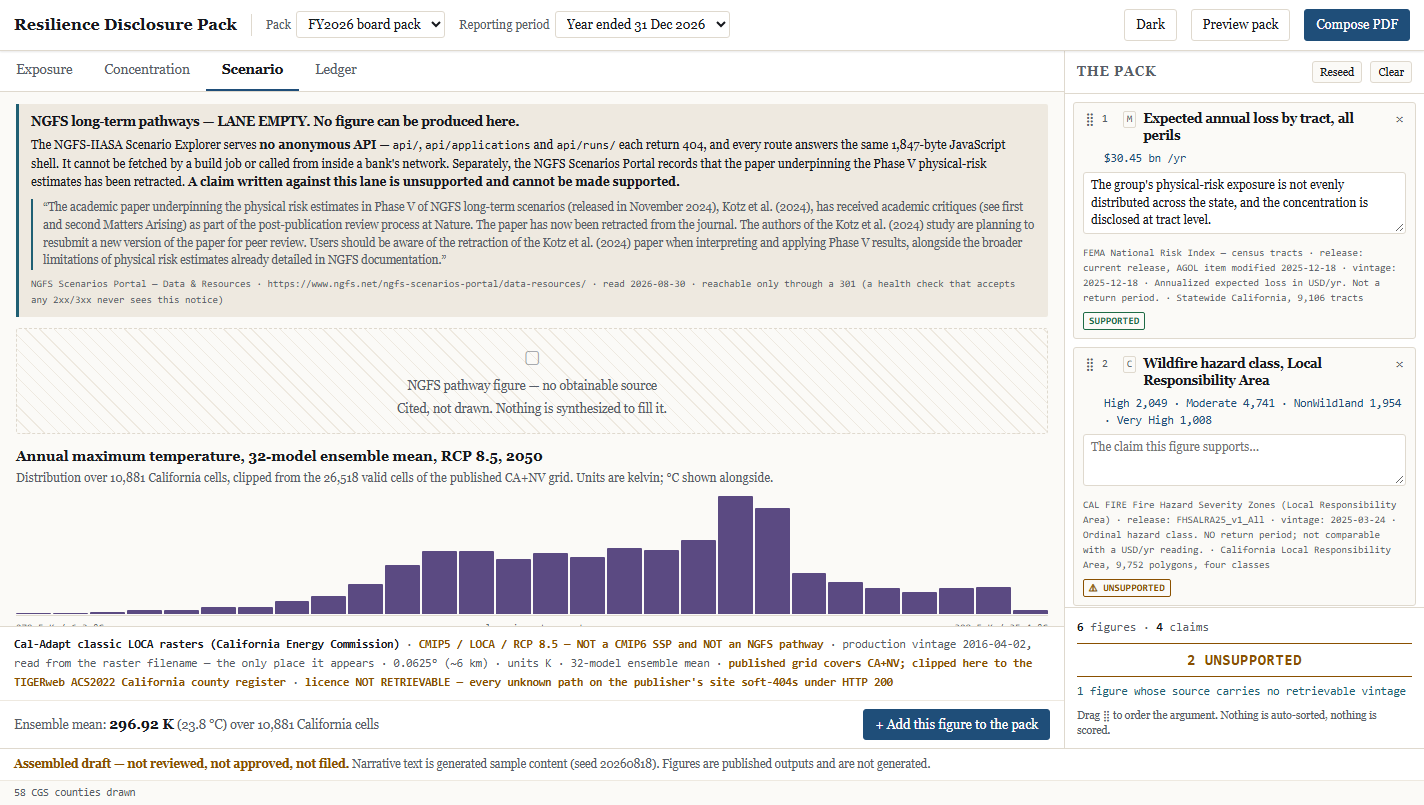Clear the pack

point(1391,72)
